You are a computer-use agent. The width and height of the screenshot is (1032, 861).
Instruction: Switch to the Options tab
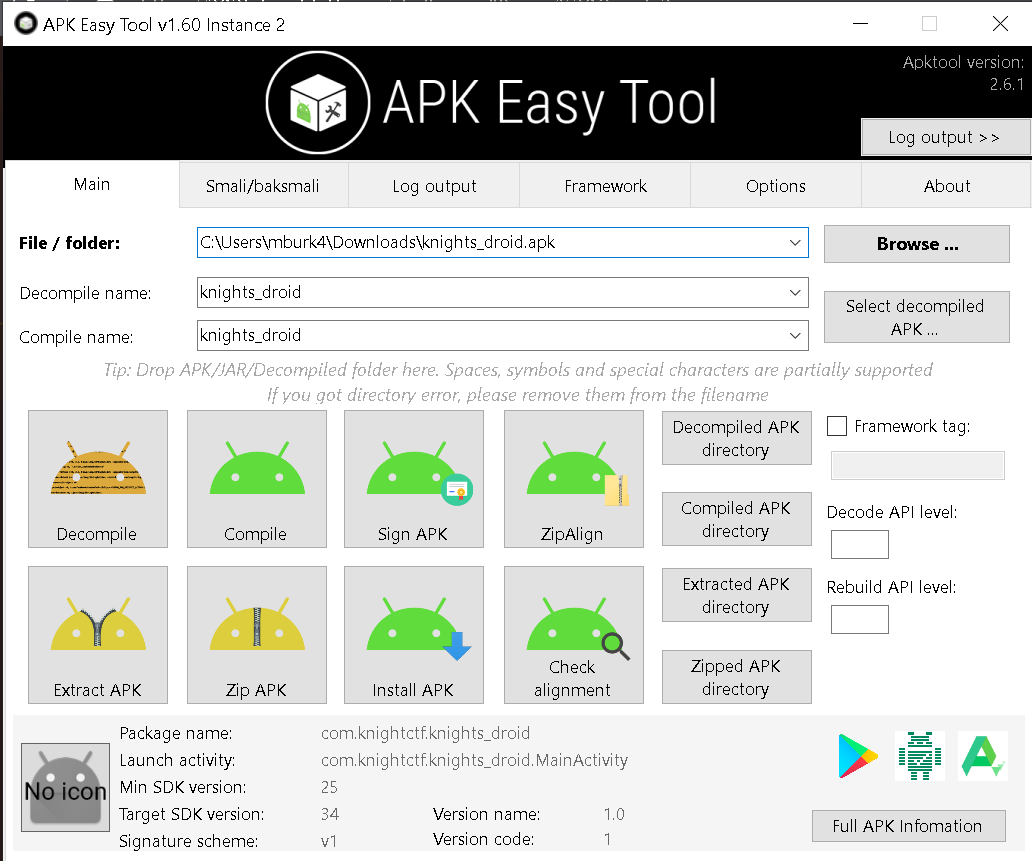(x=776, y=186)
